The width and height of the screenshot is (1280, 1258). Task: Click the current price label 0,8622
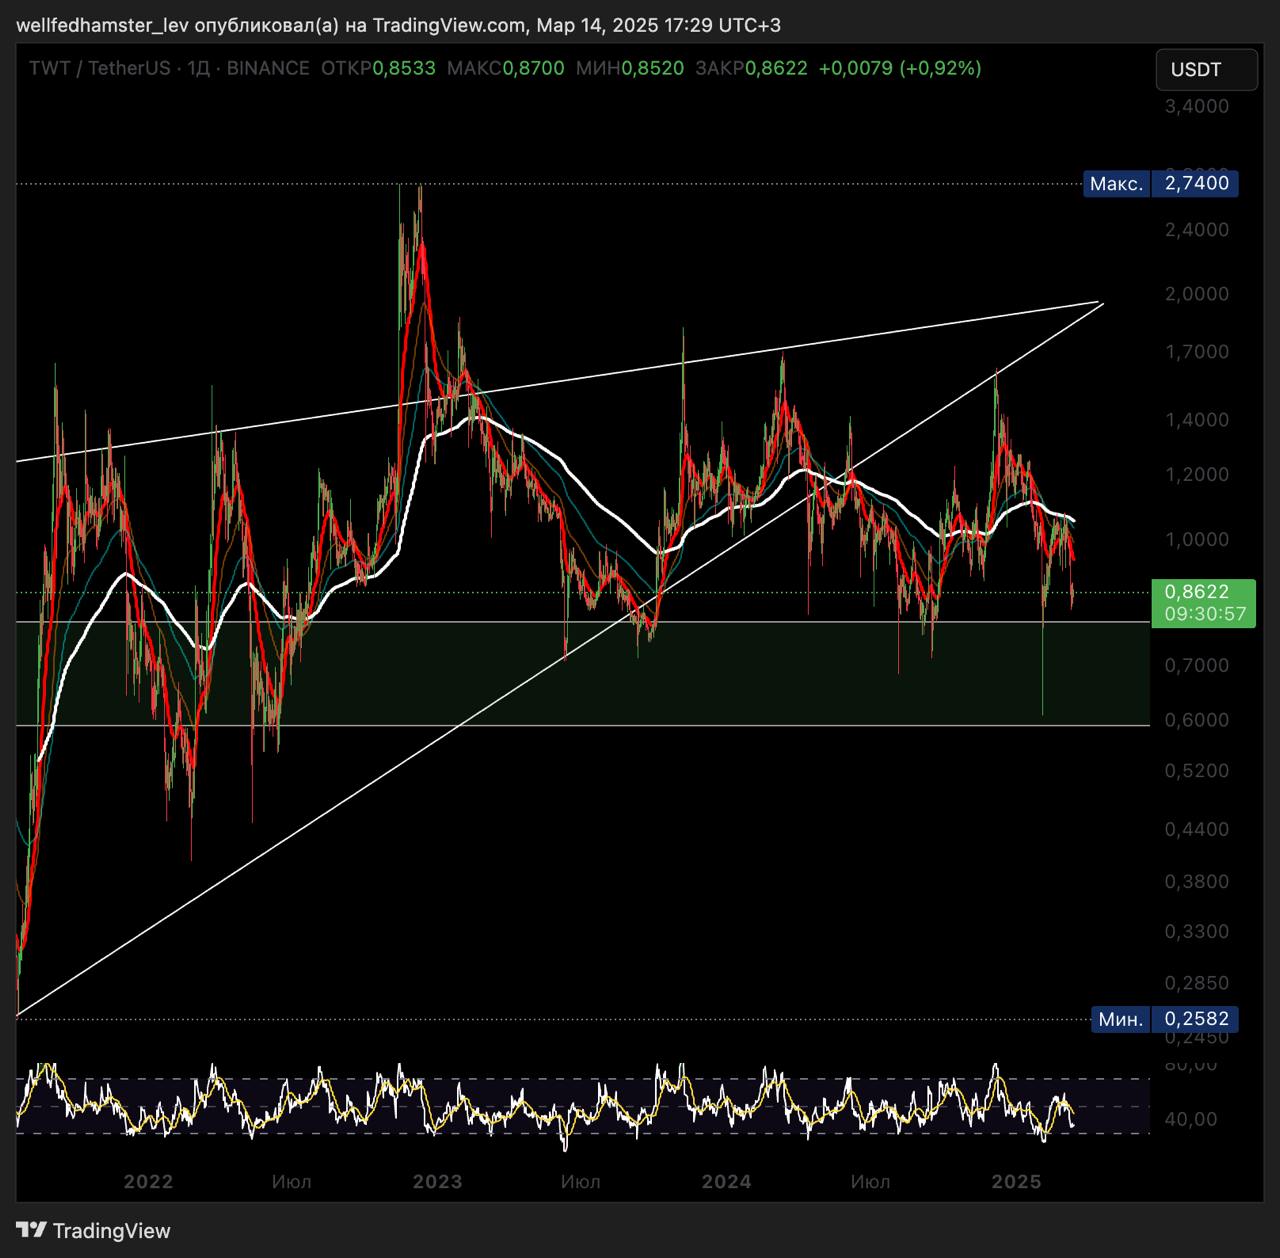(x=1197, y=592)
